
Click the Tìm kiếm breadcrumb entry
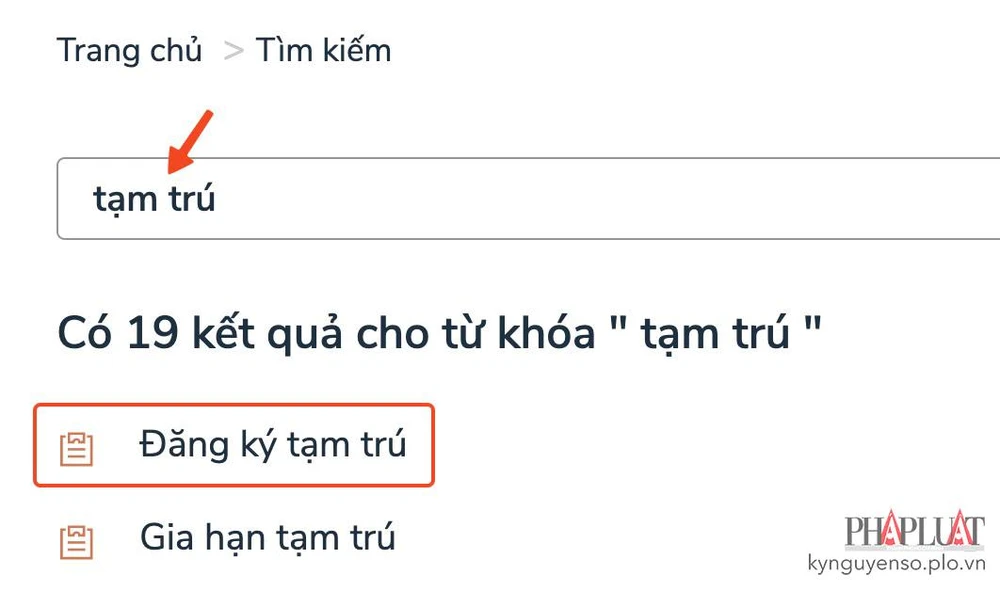[x=322, y=49]
